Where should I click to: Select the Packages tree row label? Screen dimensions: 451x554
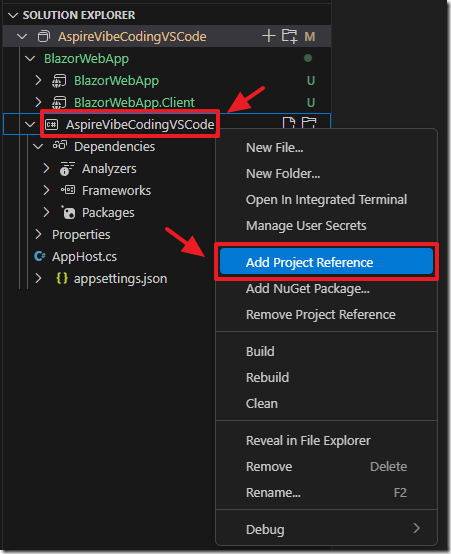(x=108, y=213)
